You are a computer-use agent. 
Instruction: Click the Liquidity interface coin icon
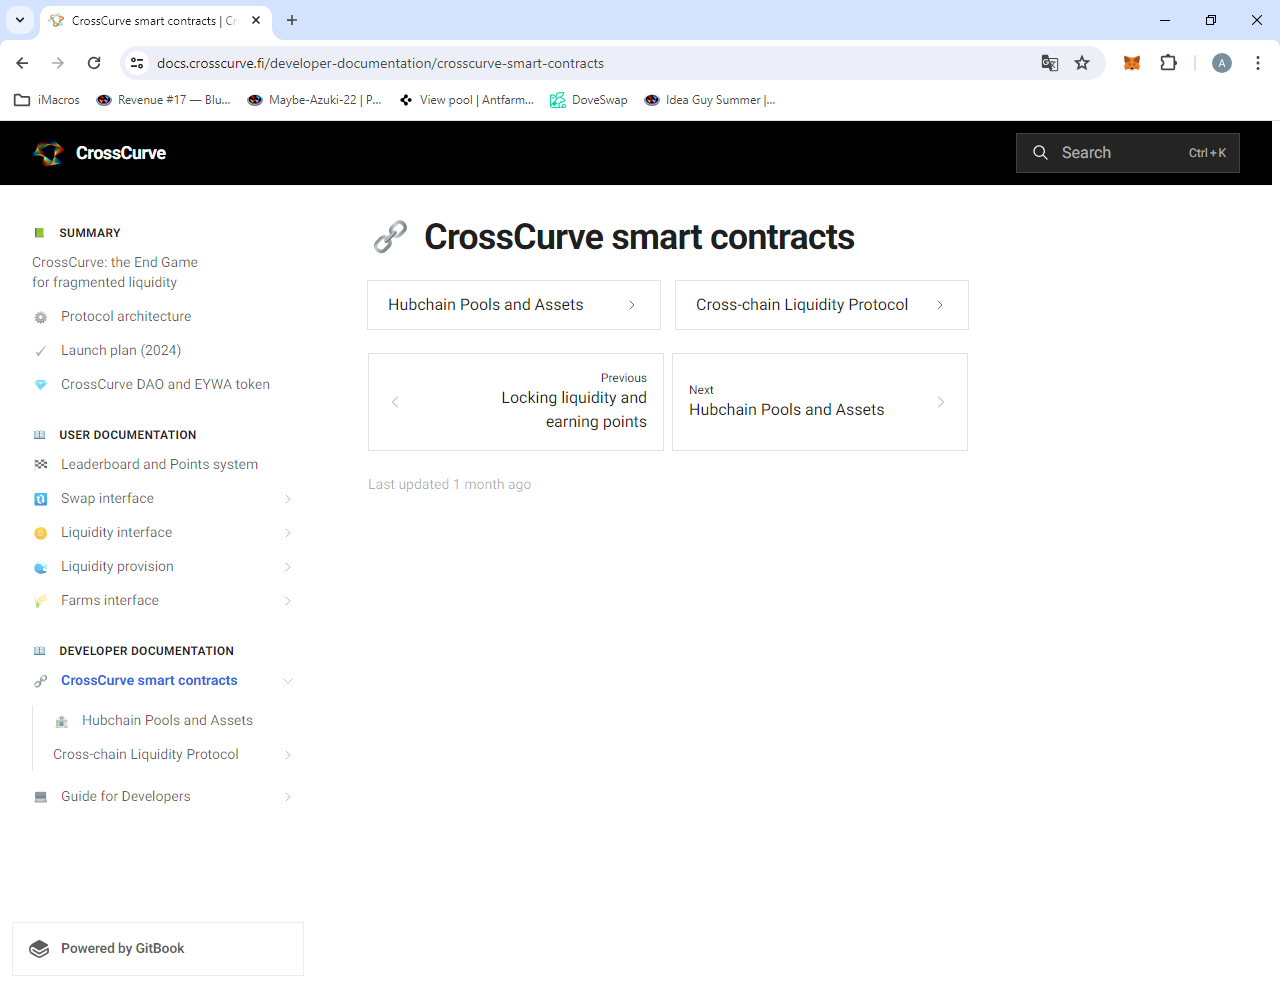[x=41, y=533]
